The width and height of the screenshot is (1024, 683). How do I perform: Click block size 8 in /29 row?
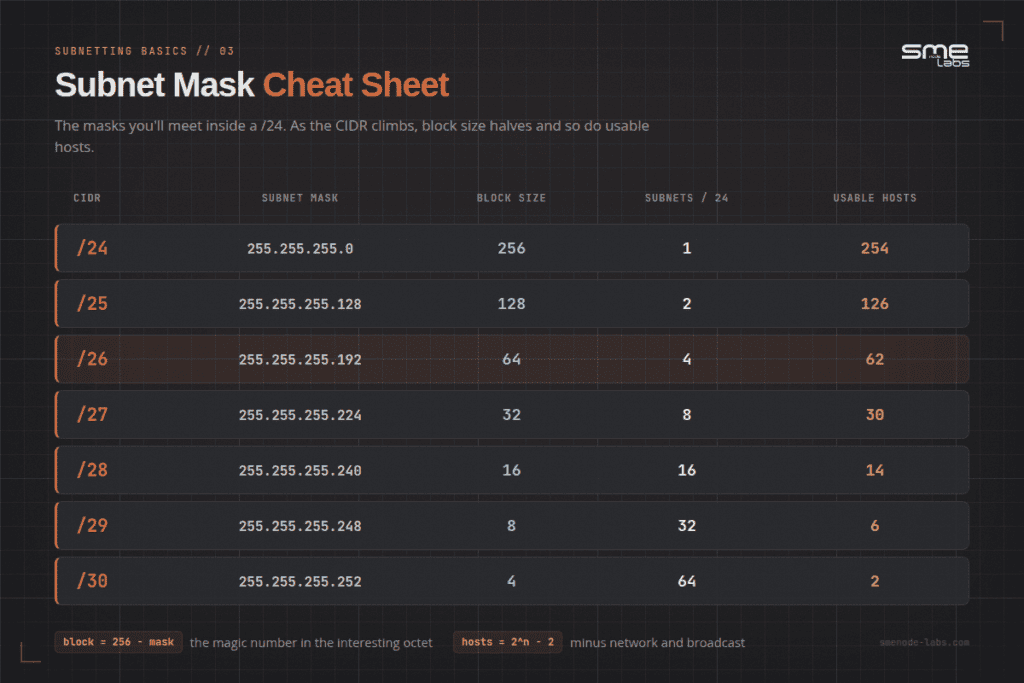(x=511, y=526)
